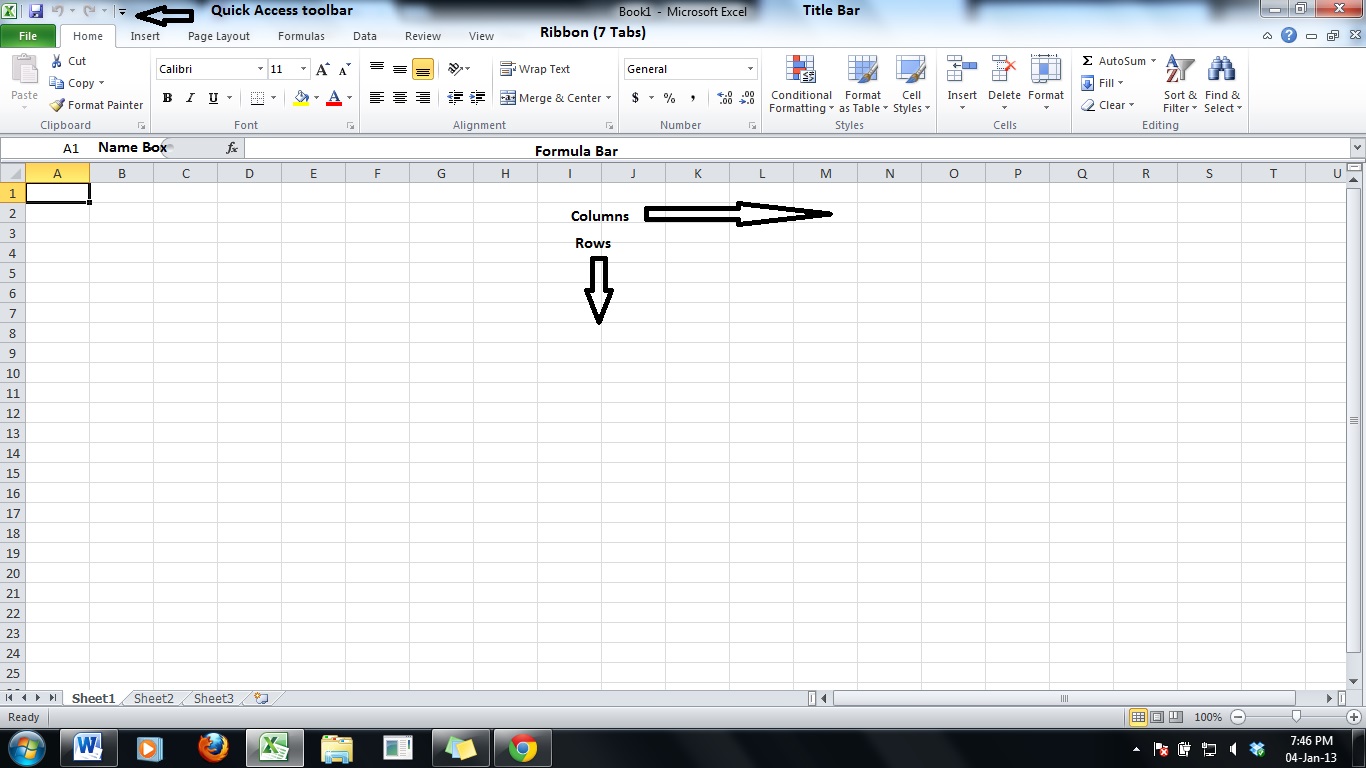Image resolution: width=1366 pixels, height=768 pixels.
Task: Open Conditional Formatting menu
Action: (x=801, y=84)
